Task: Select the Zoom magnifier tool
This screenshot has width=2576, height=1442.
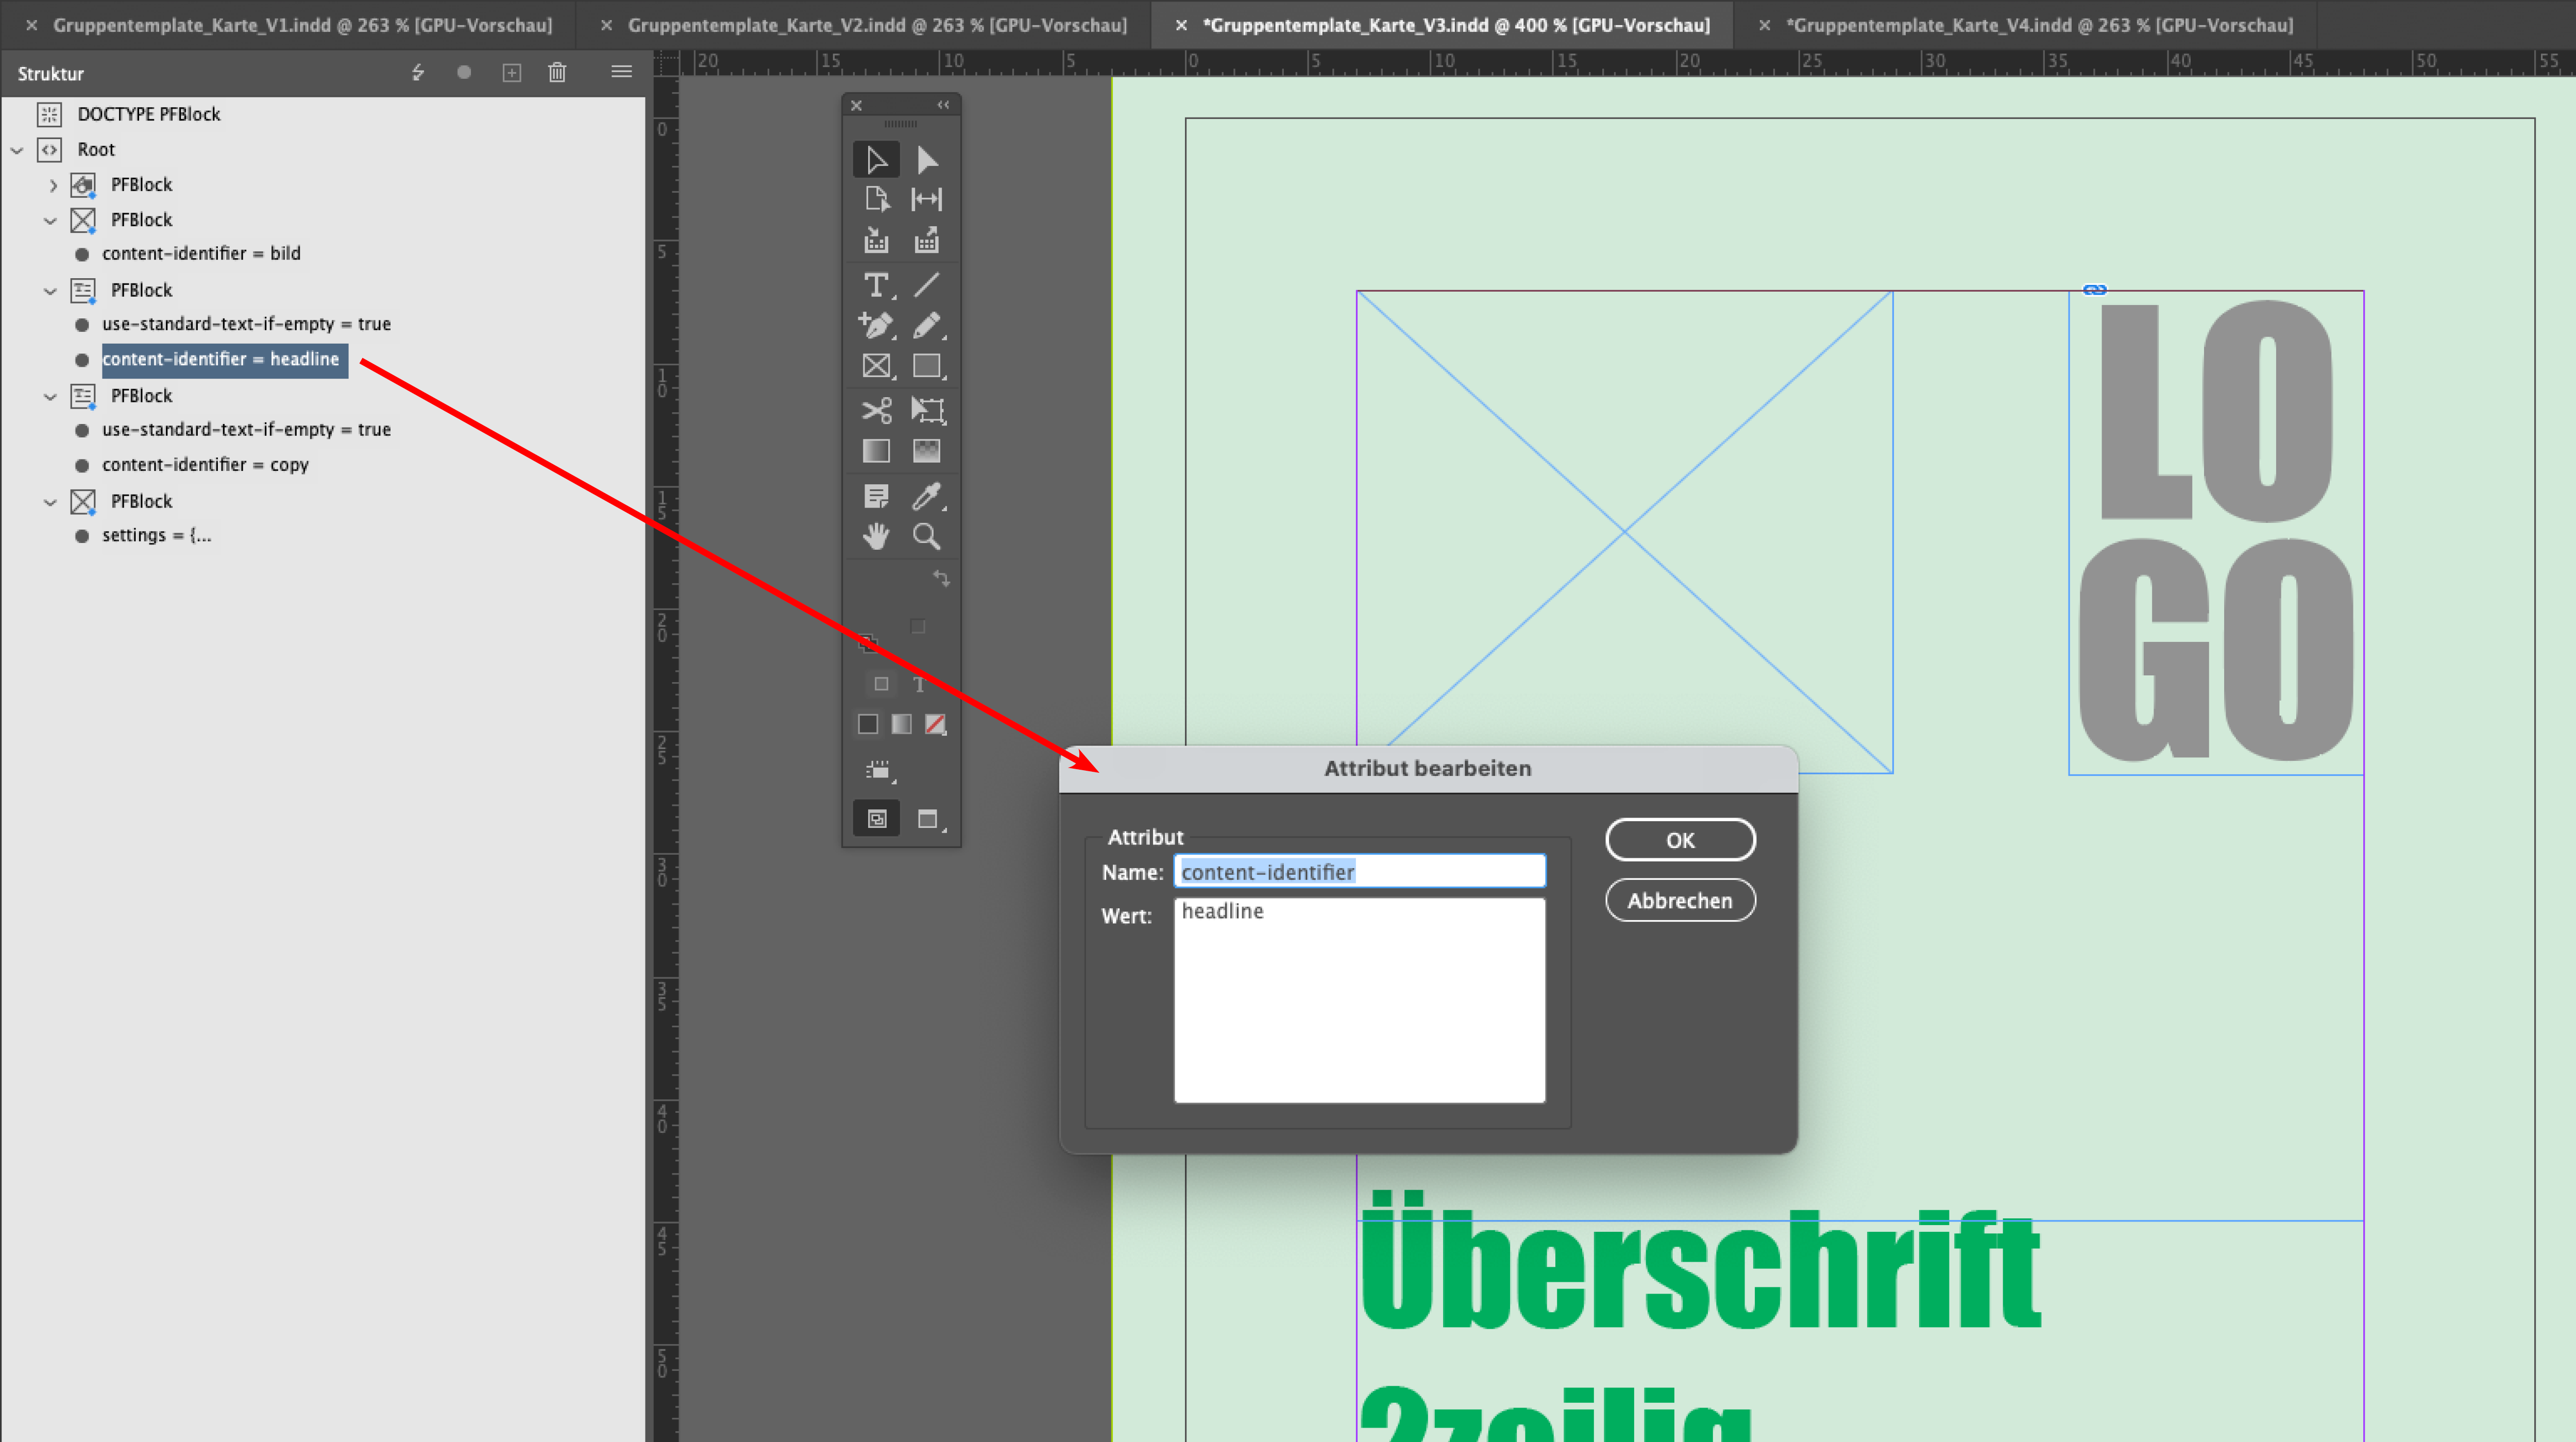Action: coord(927,537)
